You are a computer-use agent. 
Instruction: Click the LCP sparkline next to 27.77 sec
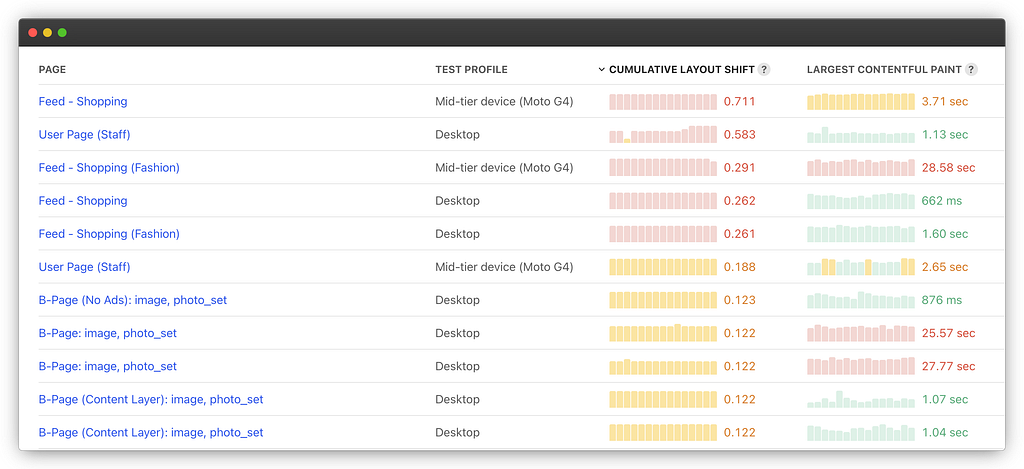861,366
